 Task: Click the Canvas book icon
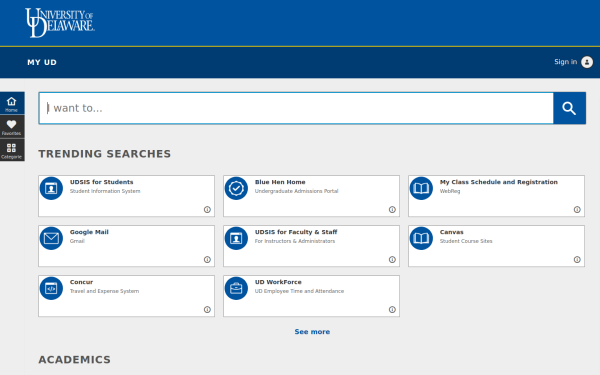point(421,238)
